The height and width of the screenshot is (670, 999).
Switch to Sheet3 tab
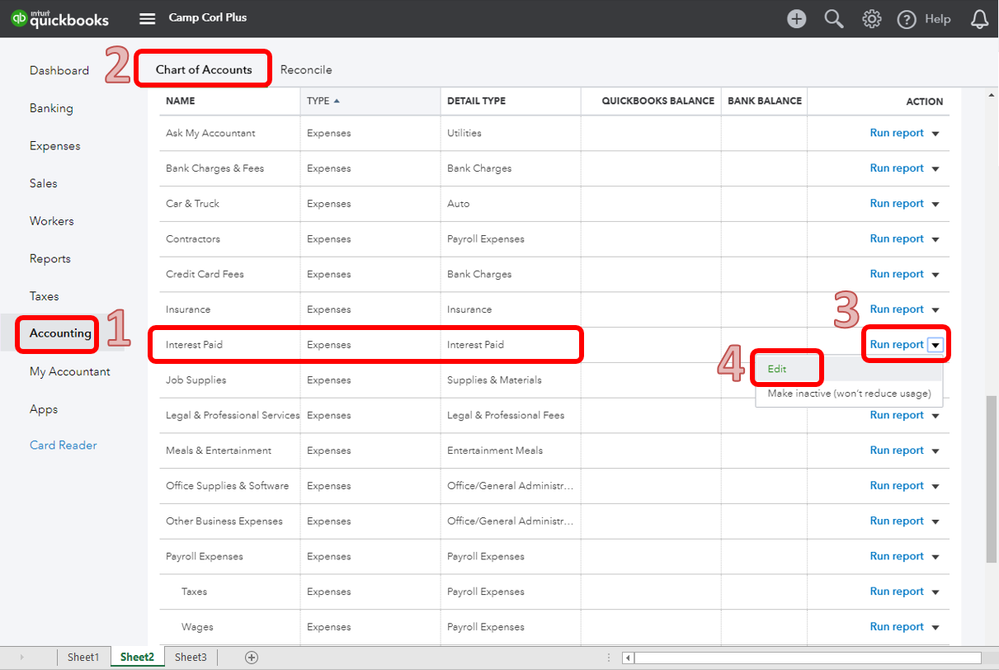(x=190, y=657)
